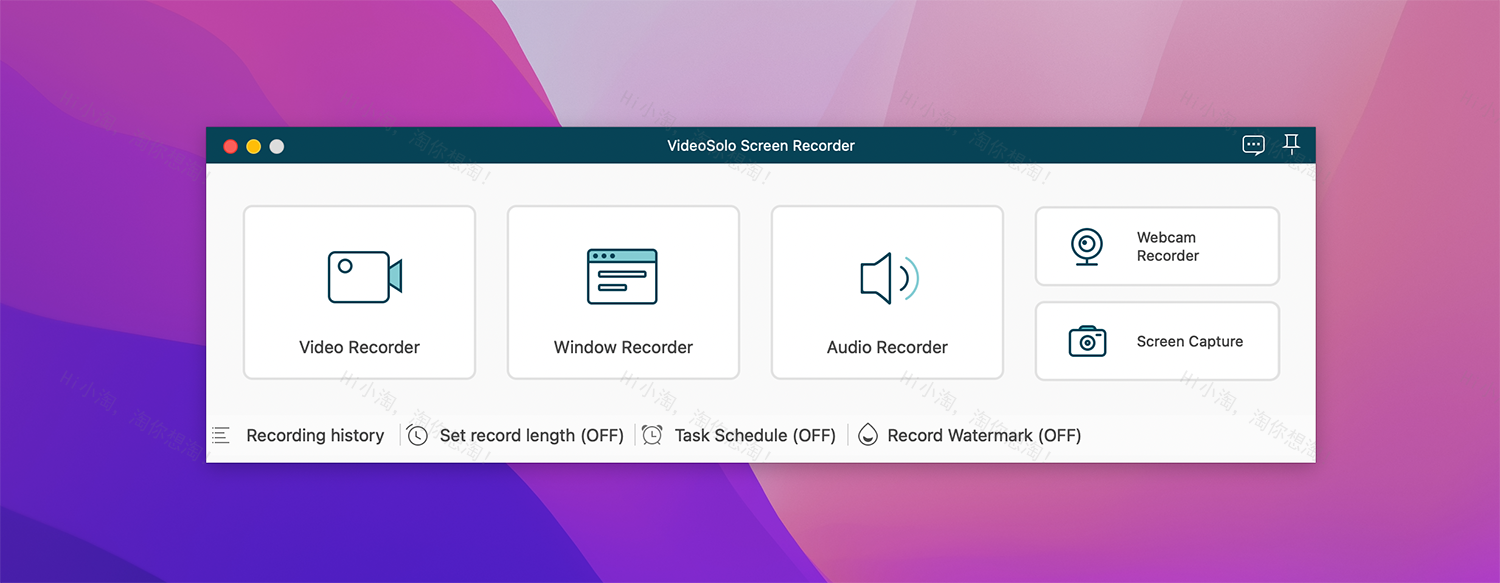Select the Window Recorder

click(x=623, y=291)
